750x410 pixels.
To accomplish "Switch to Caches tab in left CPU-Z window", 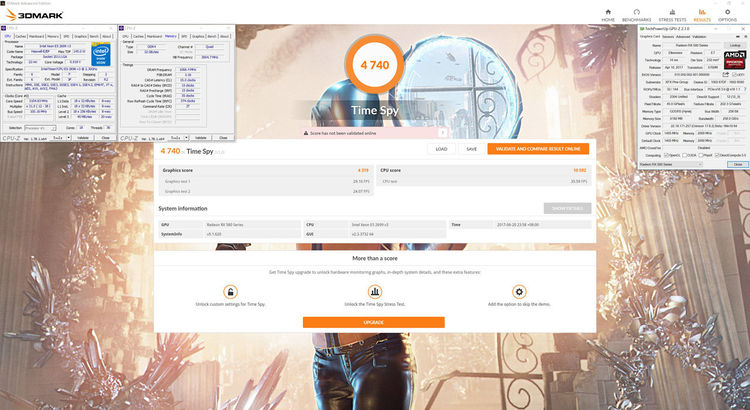I will 21,36.
